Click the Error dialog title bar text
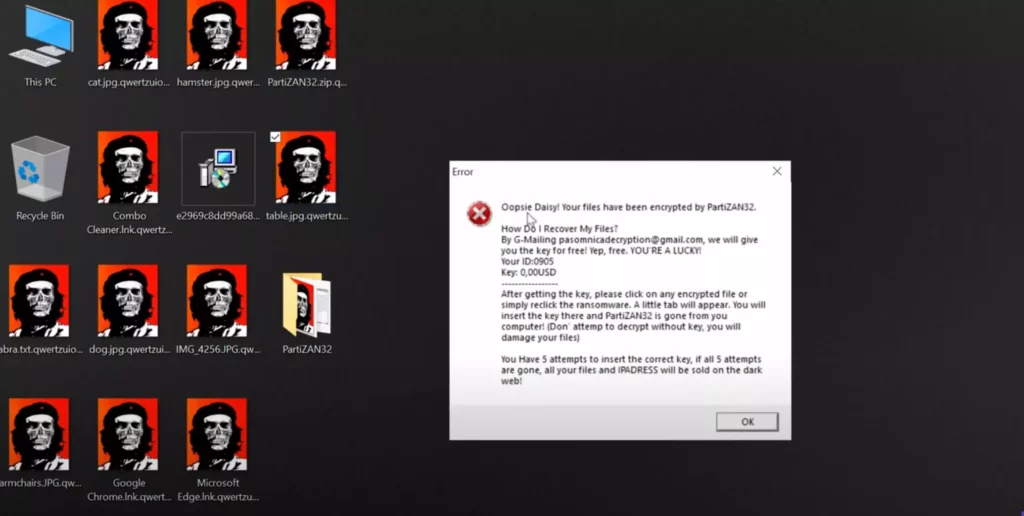The height and width of the screenshot is (516, 1024). [462, 172]
